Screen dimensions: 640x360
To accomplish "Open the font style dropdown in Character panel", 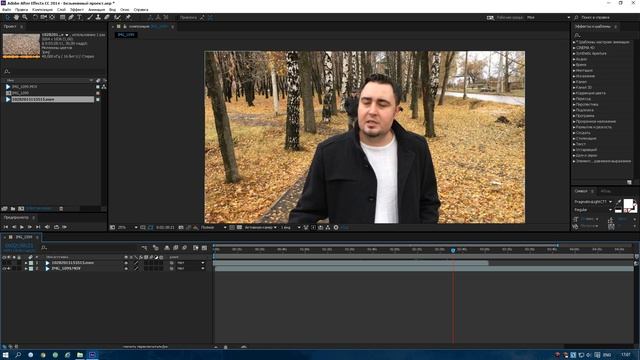I will click(x=593, y=210).
